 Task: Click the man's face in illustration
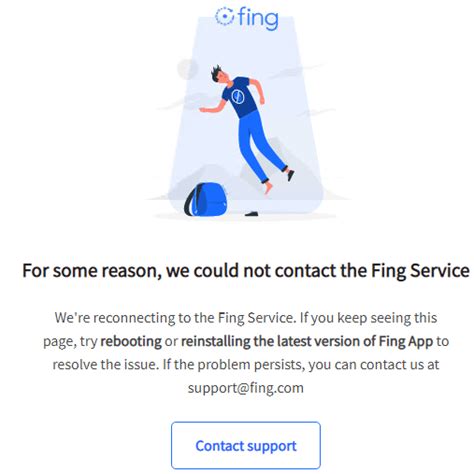pos(224,78)
